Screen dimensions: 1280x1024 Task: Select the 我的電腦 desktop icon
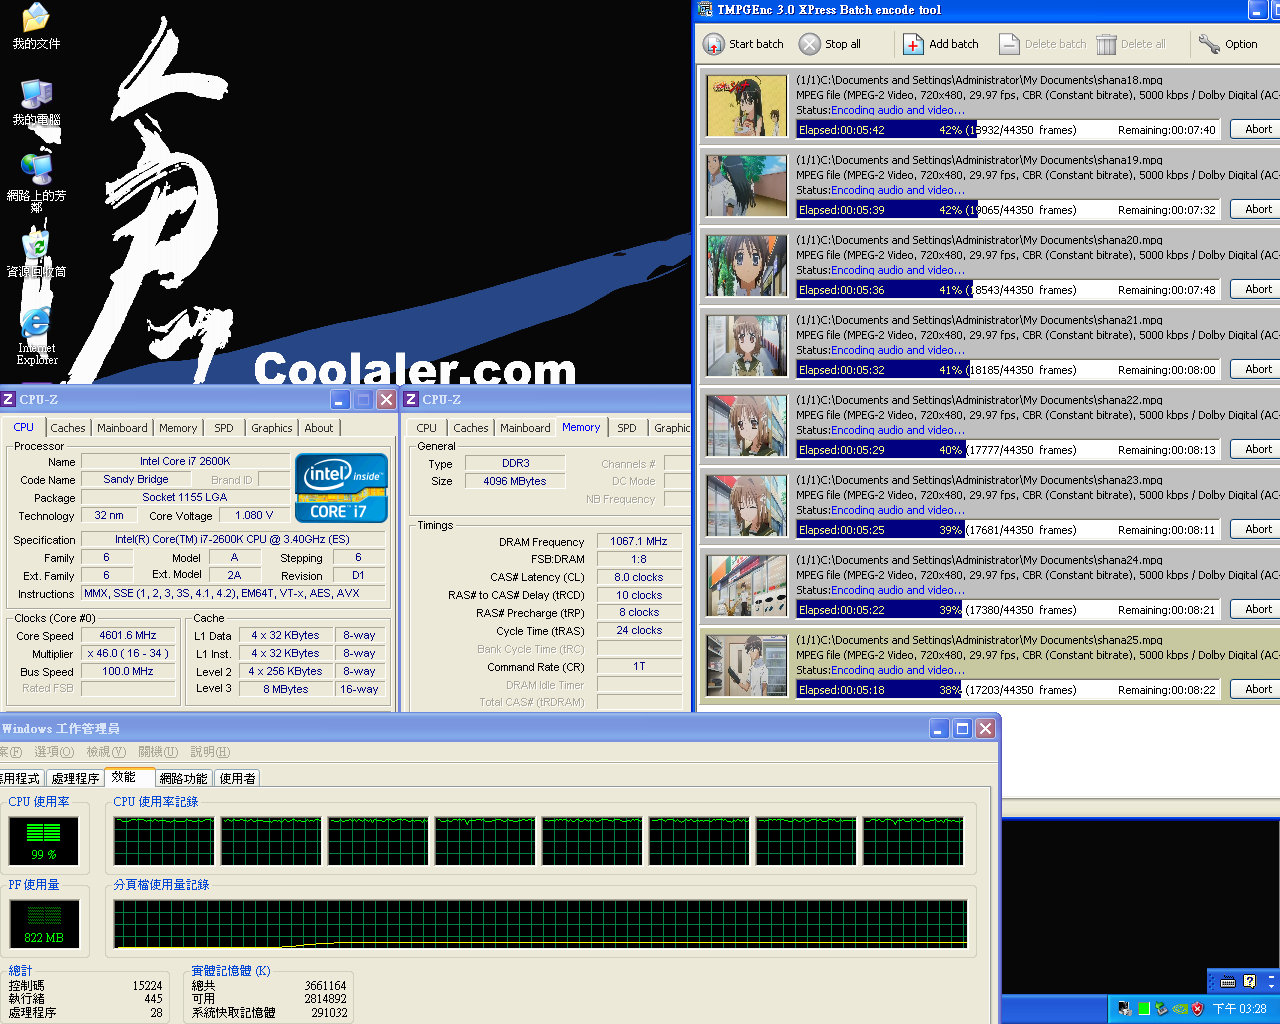[36, 103]
